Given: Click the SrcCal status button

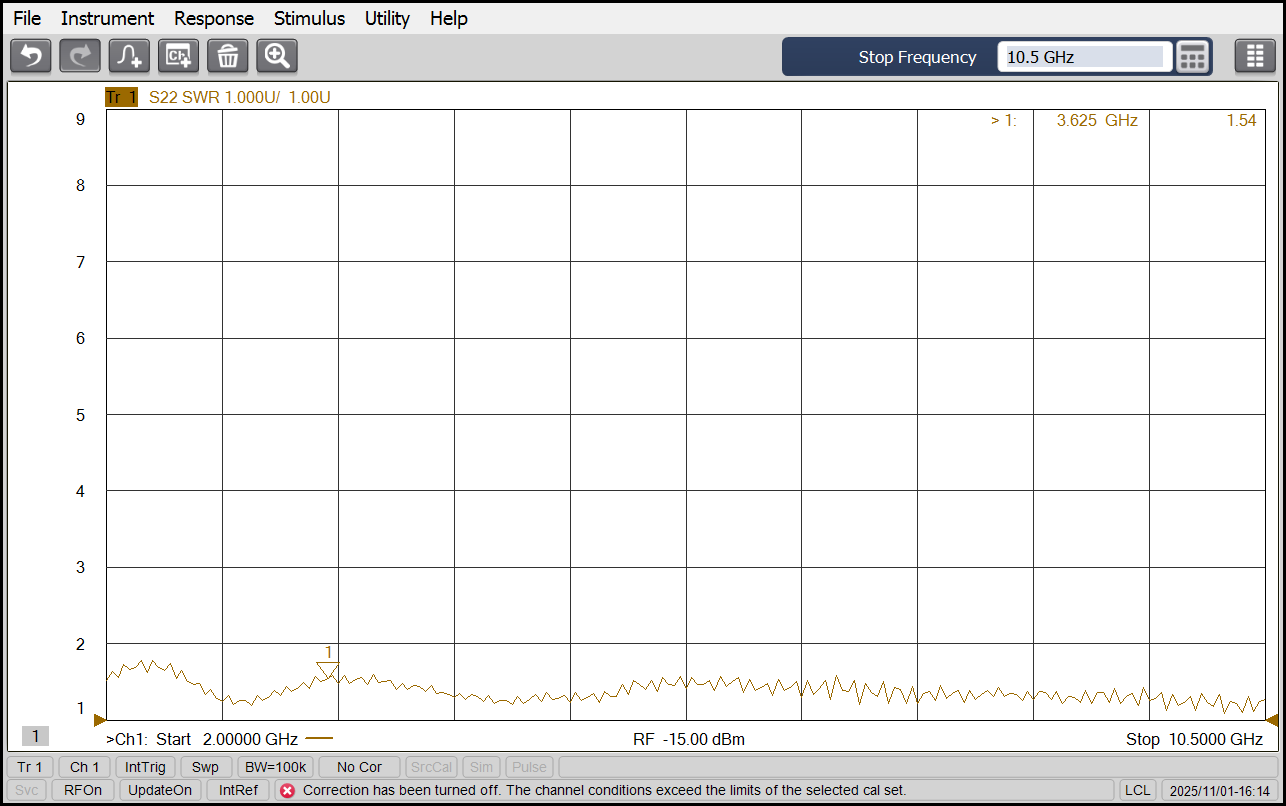Looking at the screenshot, I should pos(432,767).
